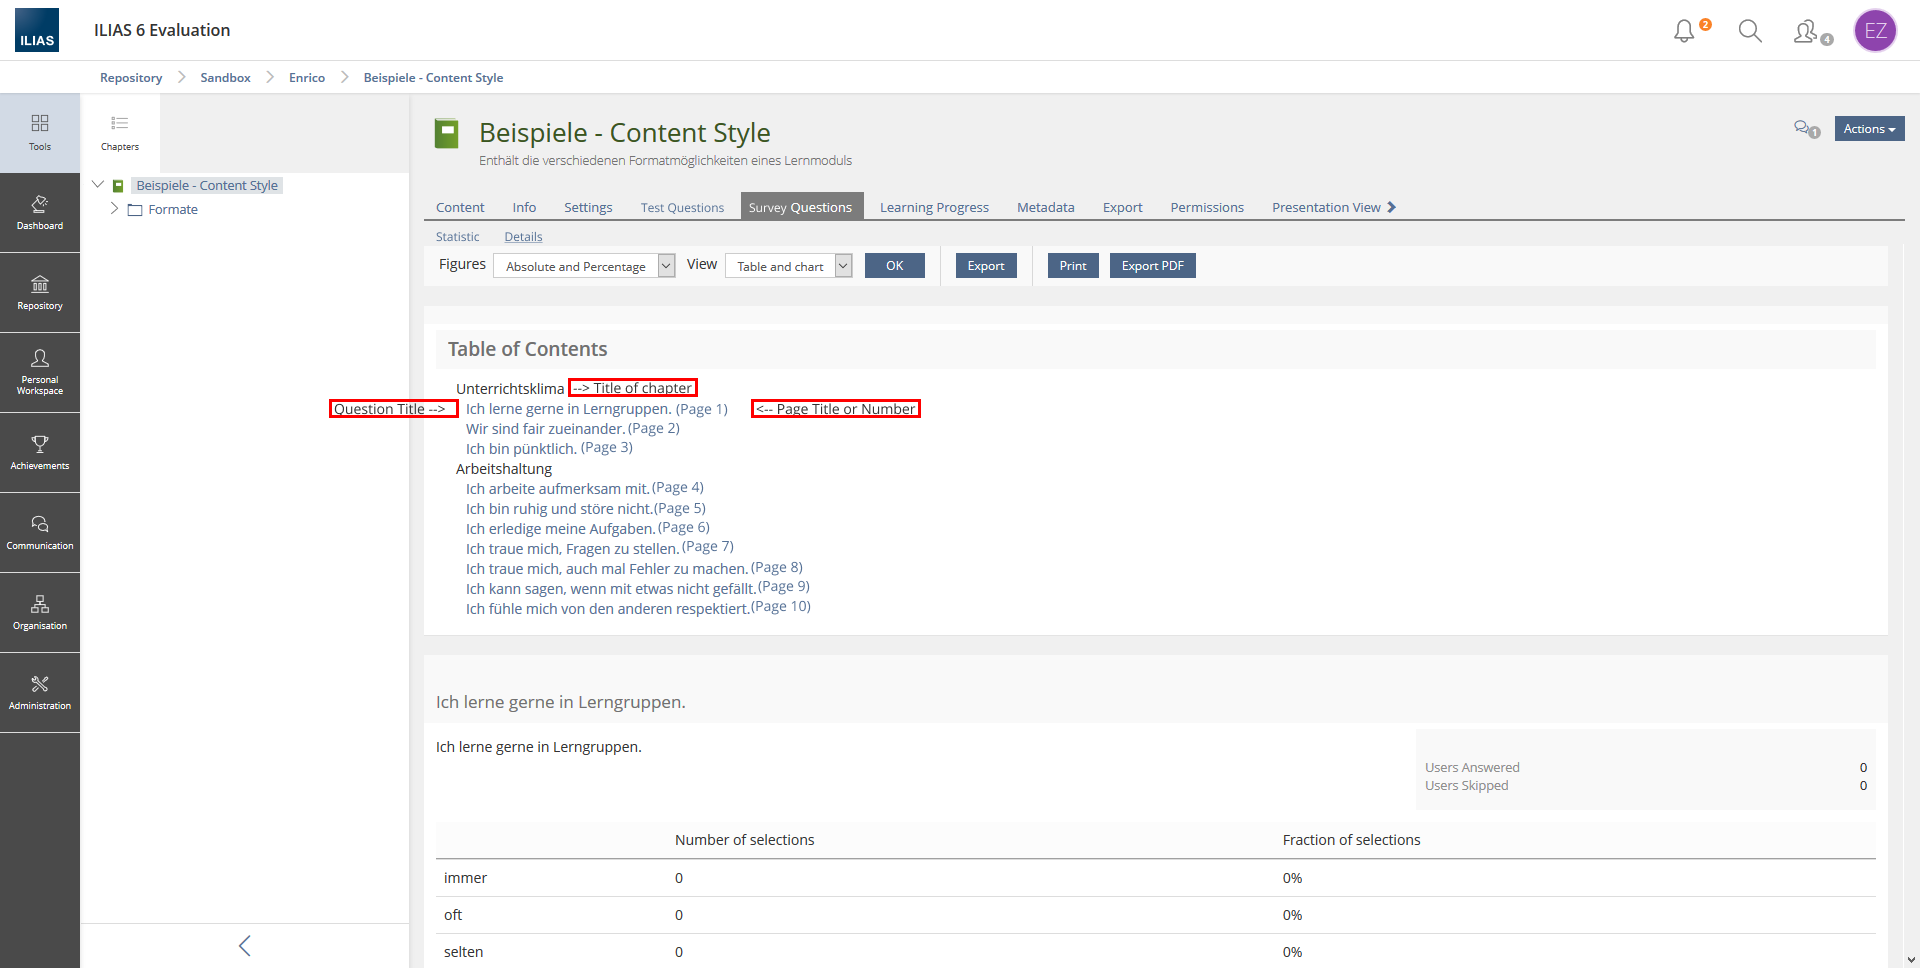Open the notifications bell icon
Screen dimensions: 1920x968
[x=1685, y=31]
